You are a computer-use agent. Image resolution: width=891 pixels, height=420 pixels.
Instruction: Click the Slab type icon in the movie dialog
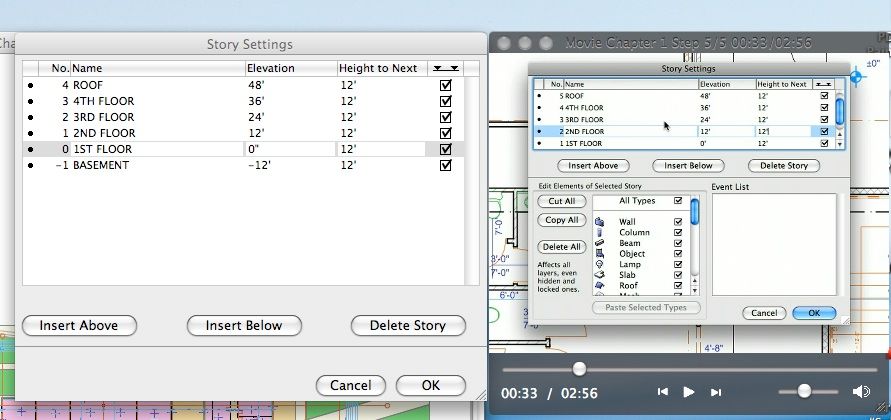tap(599, 275)
